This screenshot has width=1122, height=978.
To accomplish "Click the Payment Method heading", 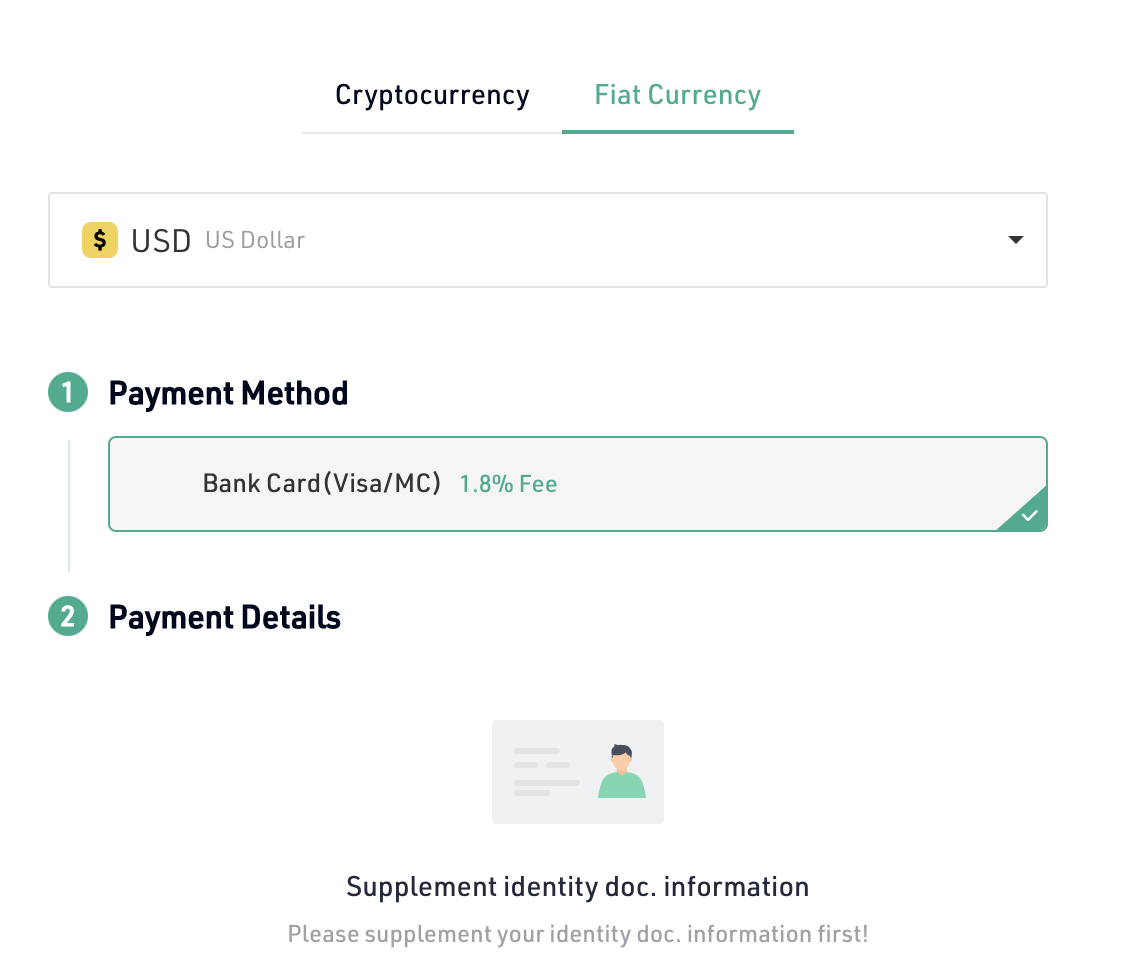I will (228, 394).
